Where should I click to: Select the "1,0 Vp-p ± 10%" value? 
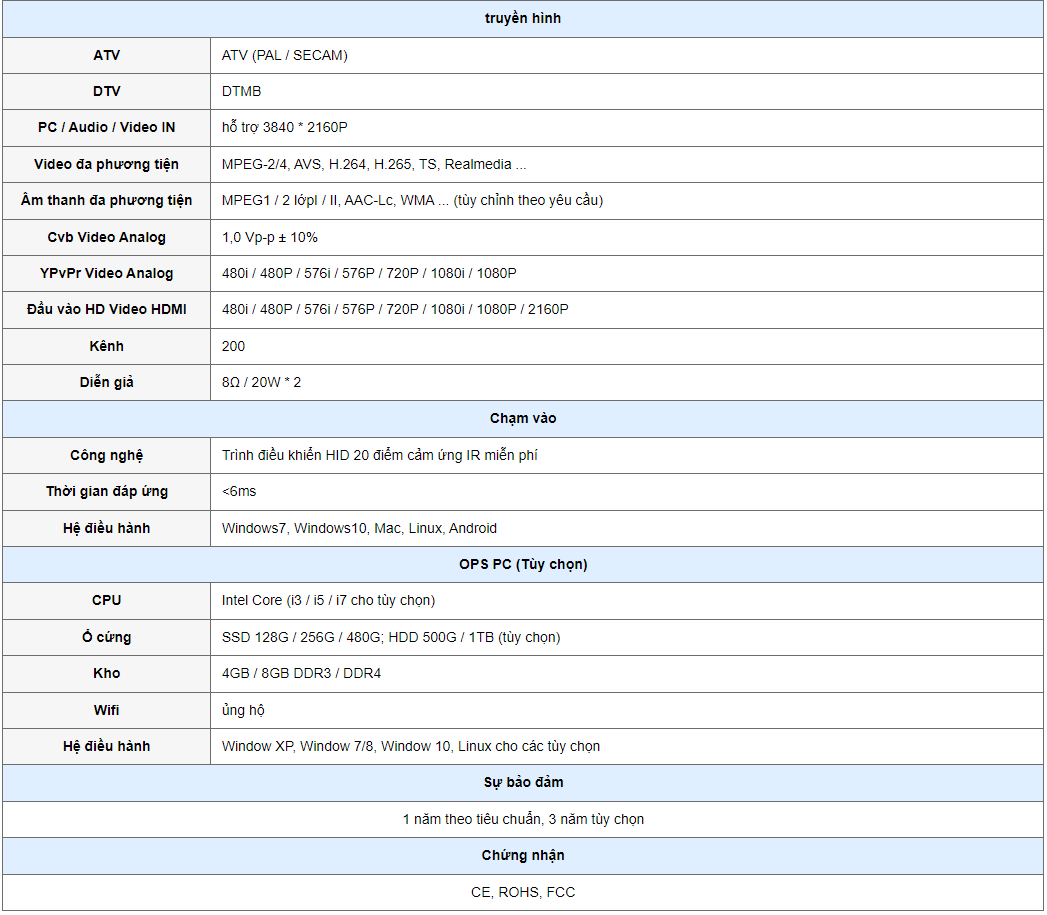point(270,237)
